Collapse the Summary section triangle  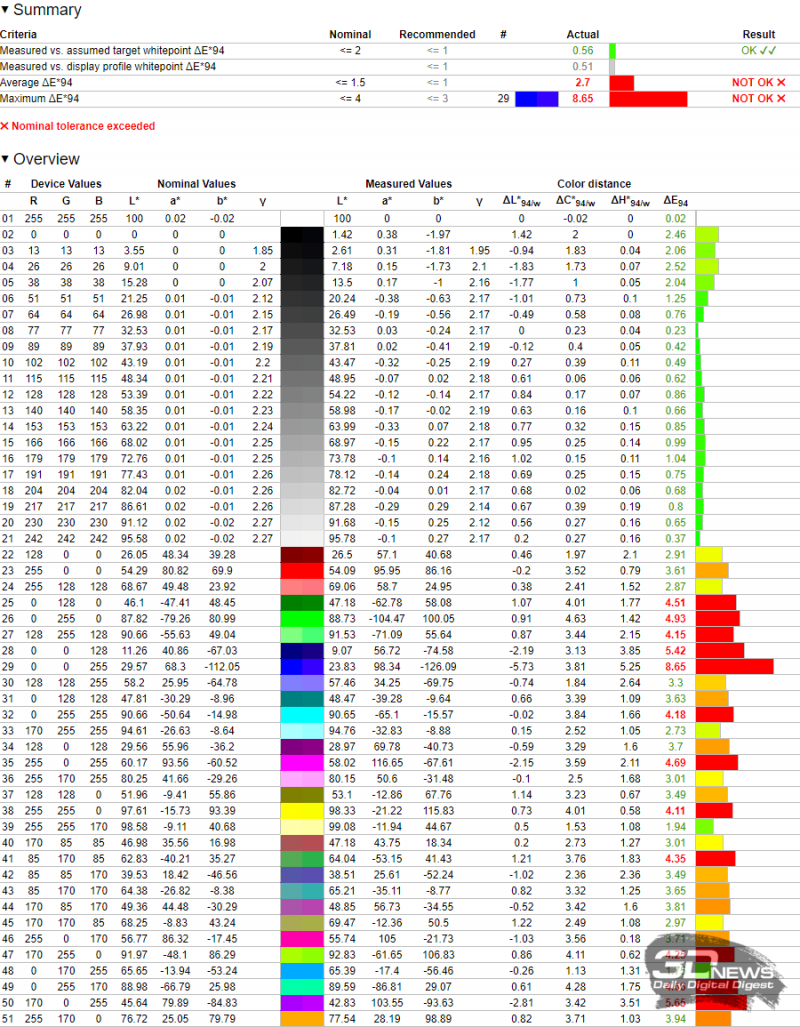pos(5,11)
